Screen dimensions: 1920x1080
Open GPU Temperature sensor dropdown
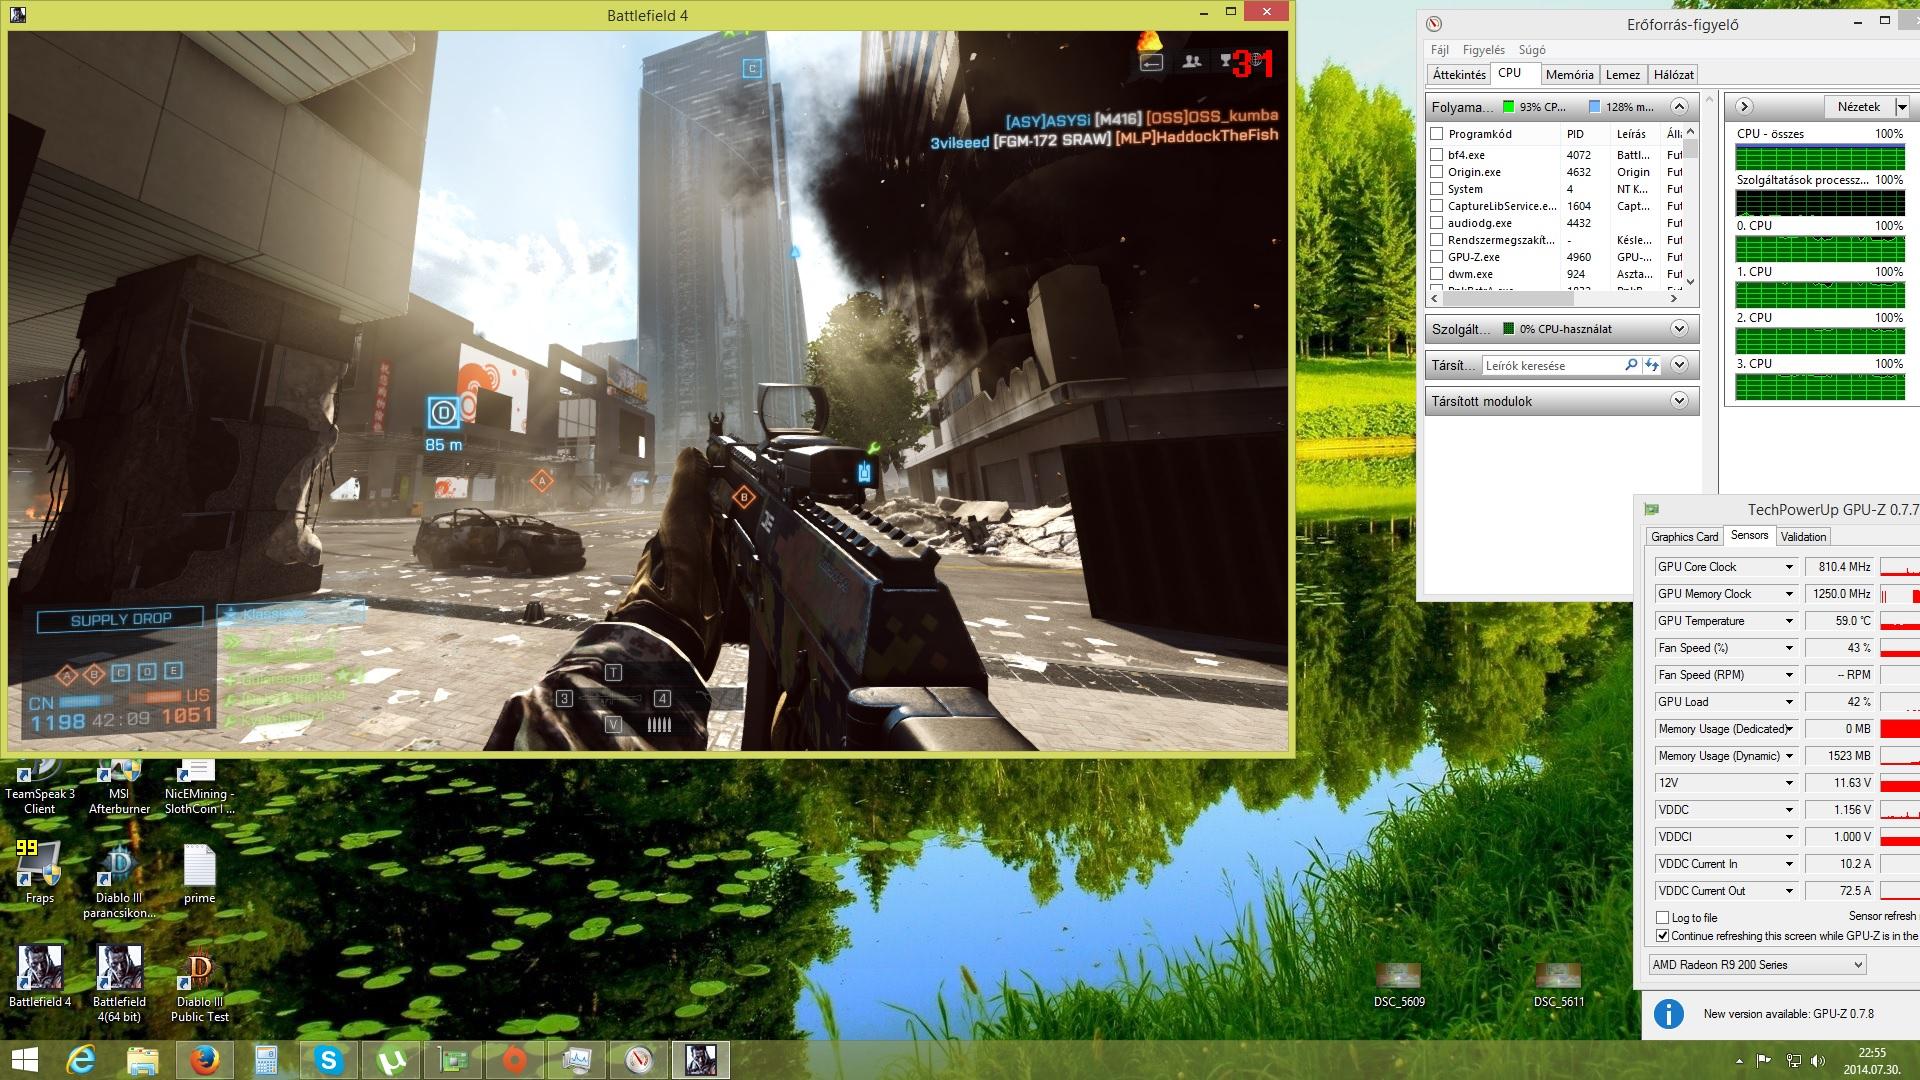tap(1789, 621)
